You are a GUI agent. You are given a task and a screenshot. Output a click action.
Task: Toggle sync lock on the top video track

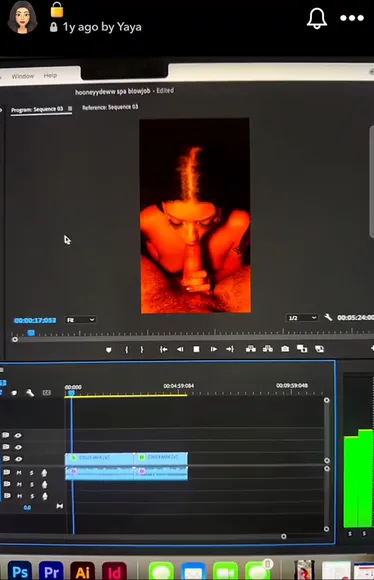pos(6,435)
